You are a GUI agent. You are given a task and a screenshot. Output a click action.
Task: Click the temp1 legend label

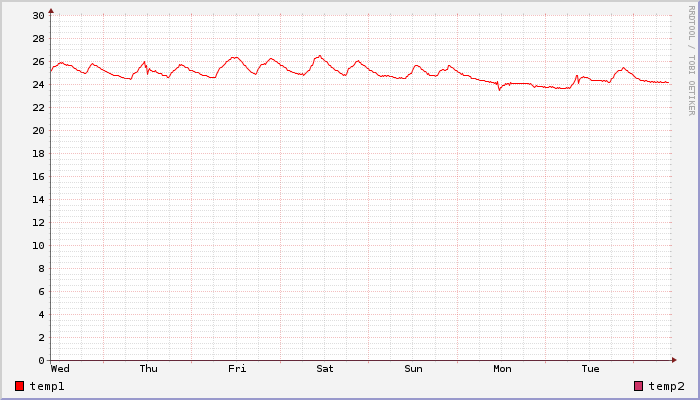(47, 386)
